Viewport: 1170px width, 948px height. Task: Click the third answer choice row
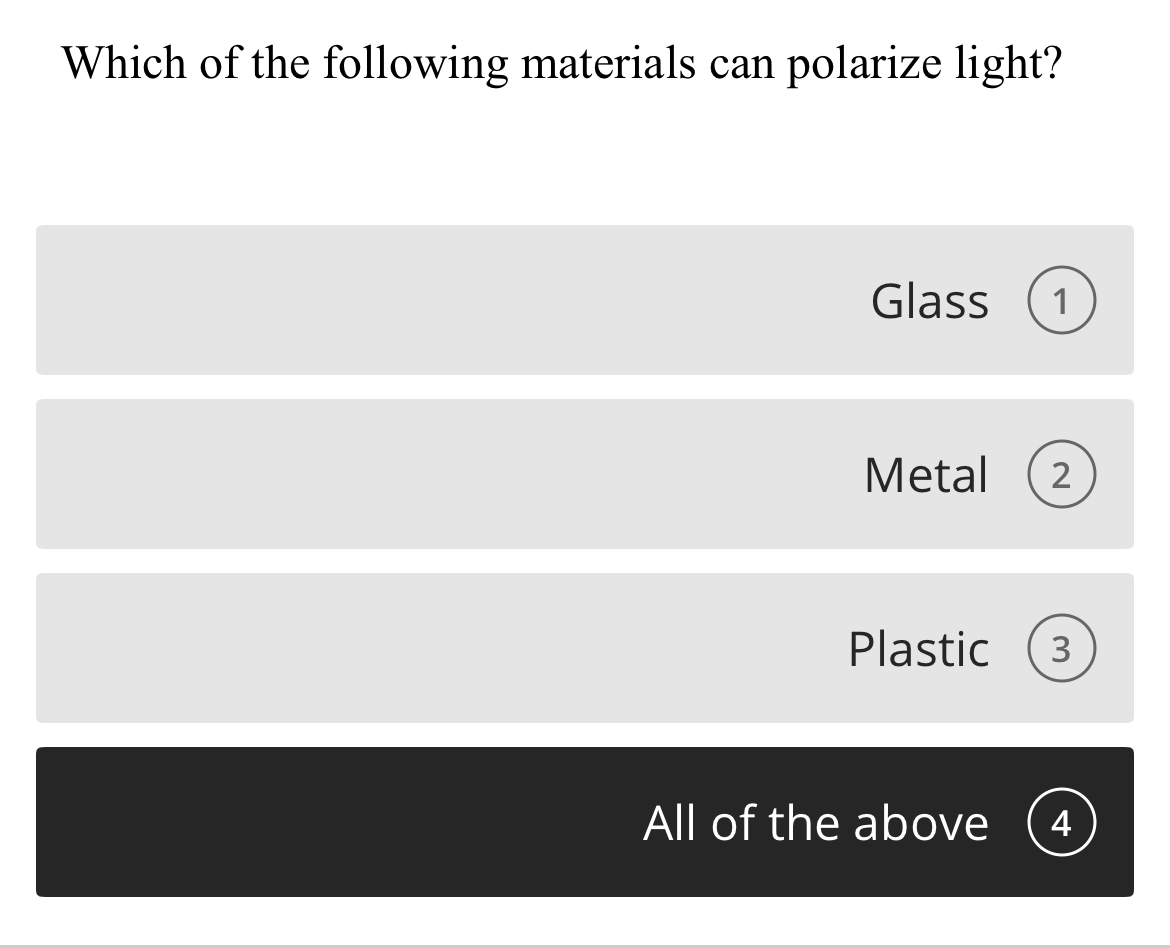pos(583,648)
